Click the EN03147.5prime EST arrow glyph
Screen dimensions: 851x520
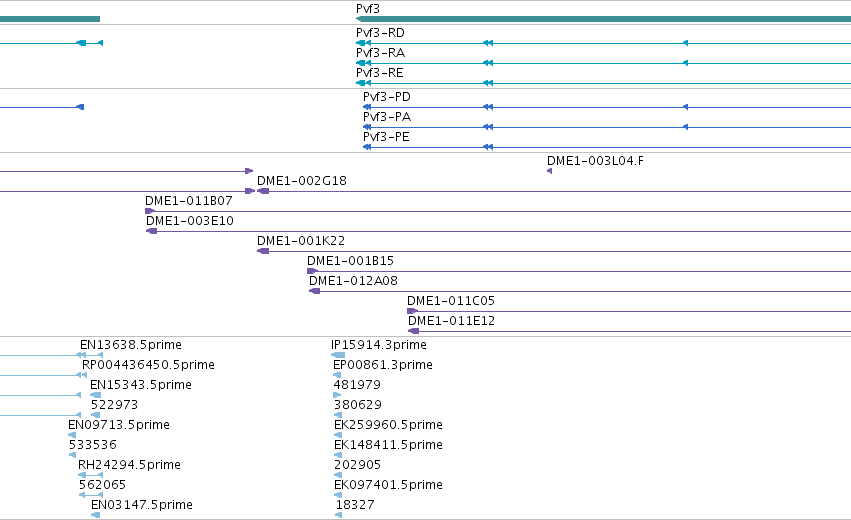tap(96, 515)
